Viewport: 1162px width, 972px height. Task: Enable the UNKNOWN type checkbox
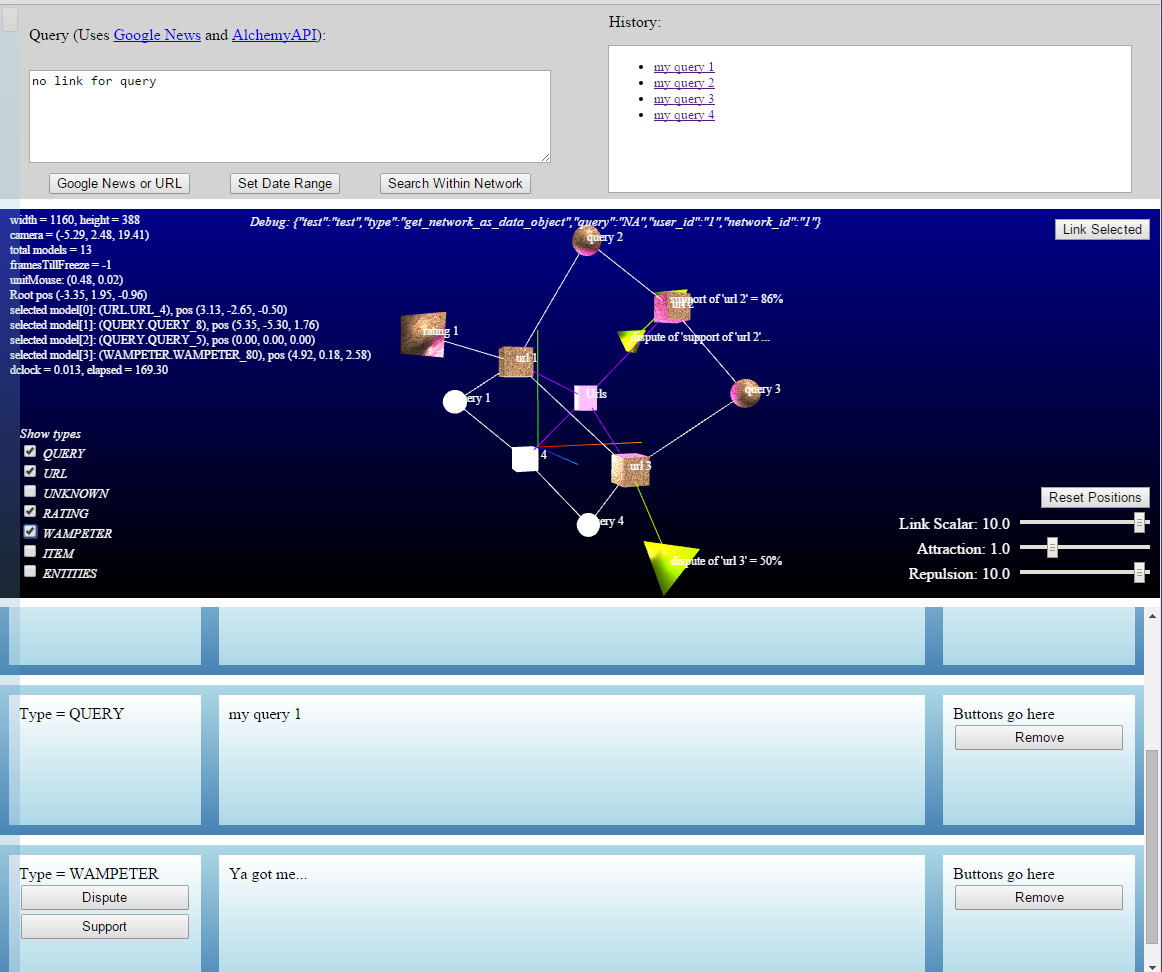coord(30,492)
